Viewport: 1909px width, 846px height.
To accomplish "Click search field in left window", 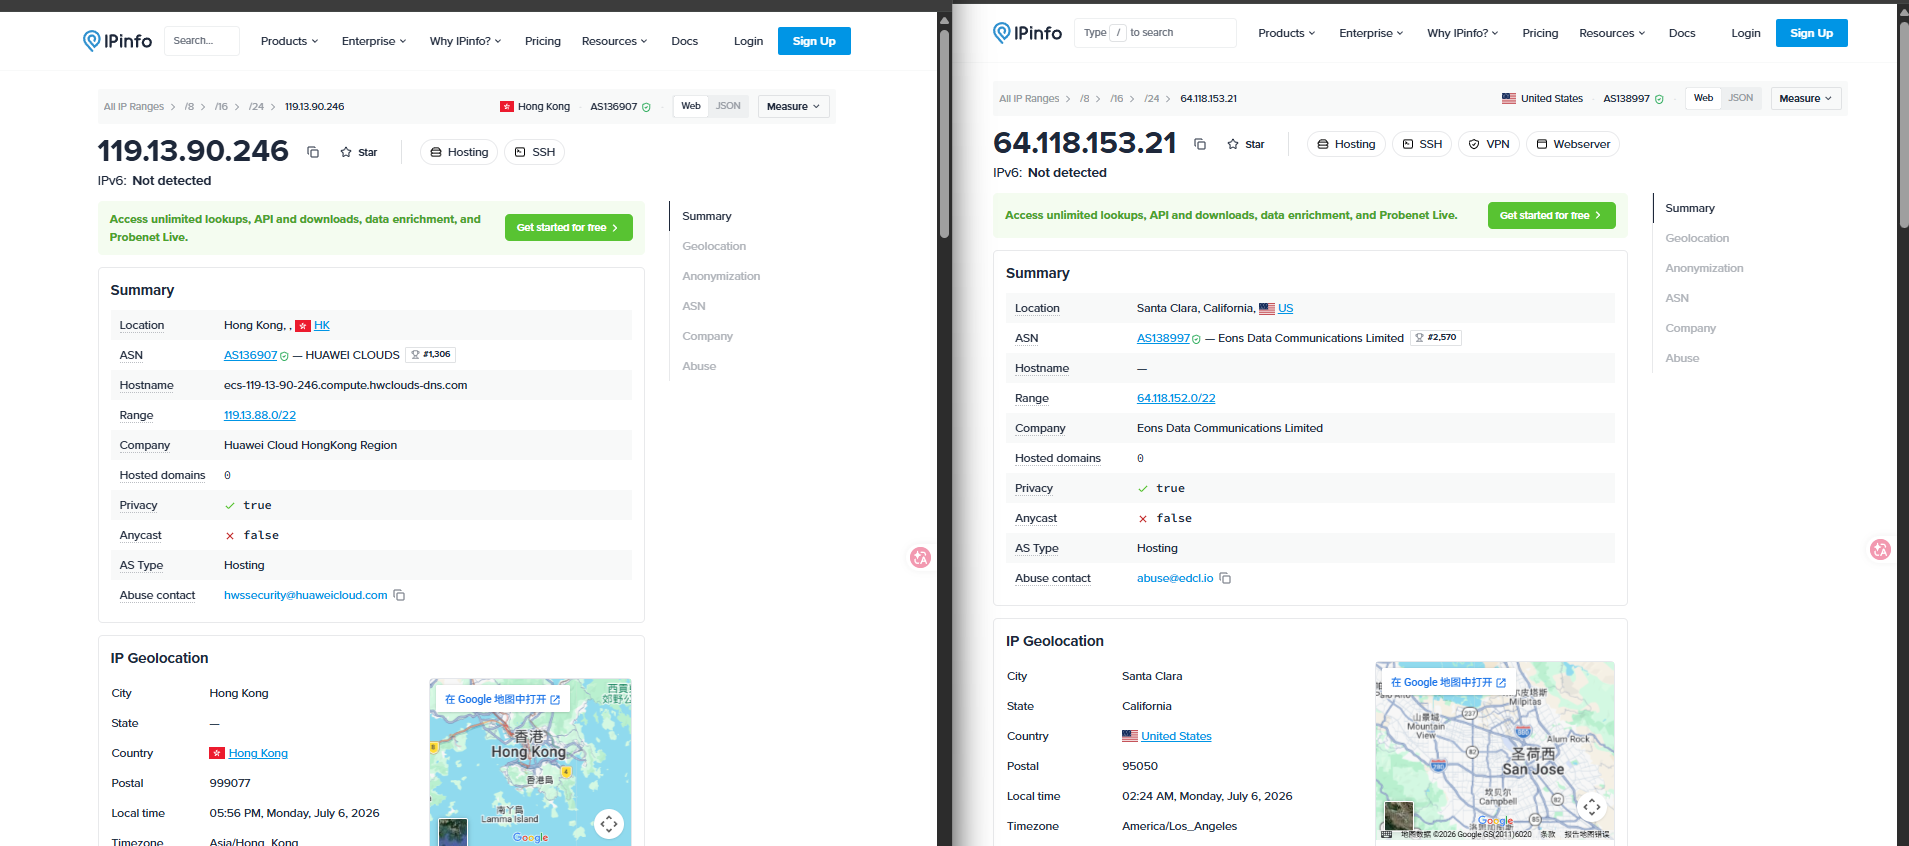I will [201, 41].
